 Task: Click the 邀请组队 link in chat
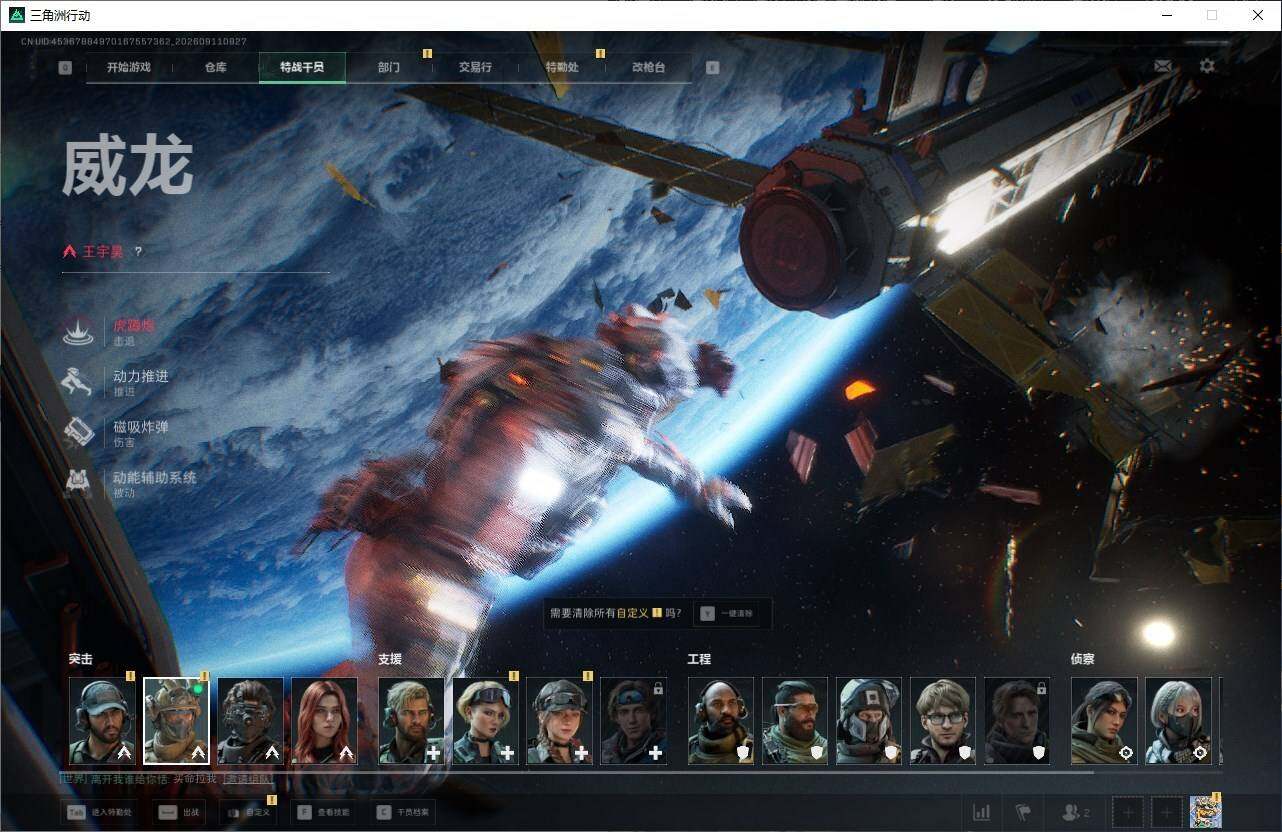point(247,779)
